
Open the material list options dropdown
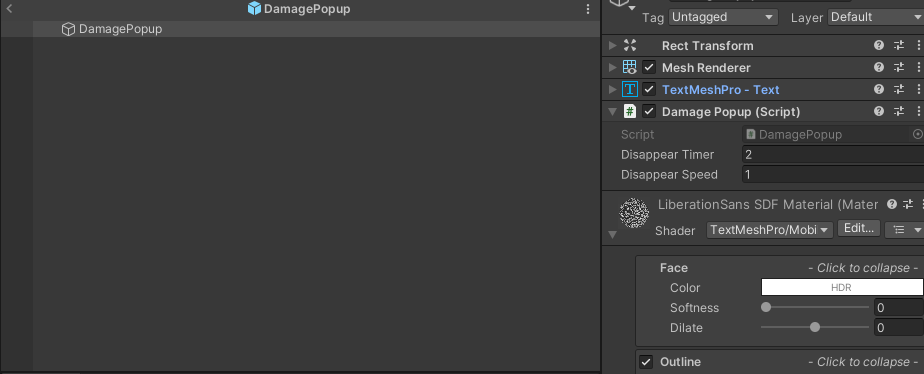tap(904, 230)
